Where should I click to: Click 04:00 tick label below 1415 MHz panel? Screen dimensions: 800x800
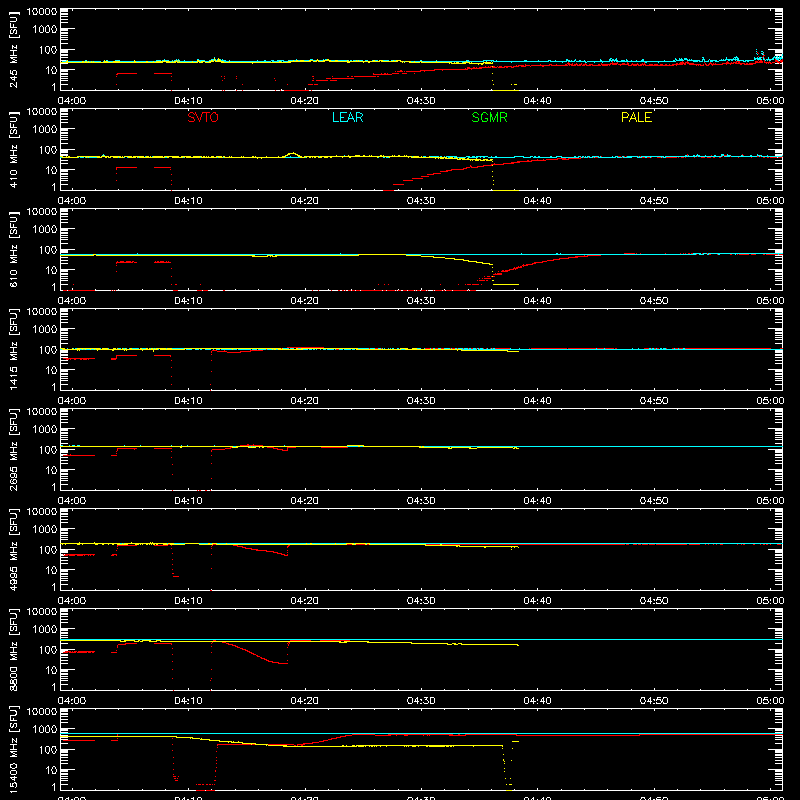click(x=72, y=401)
